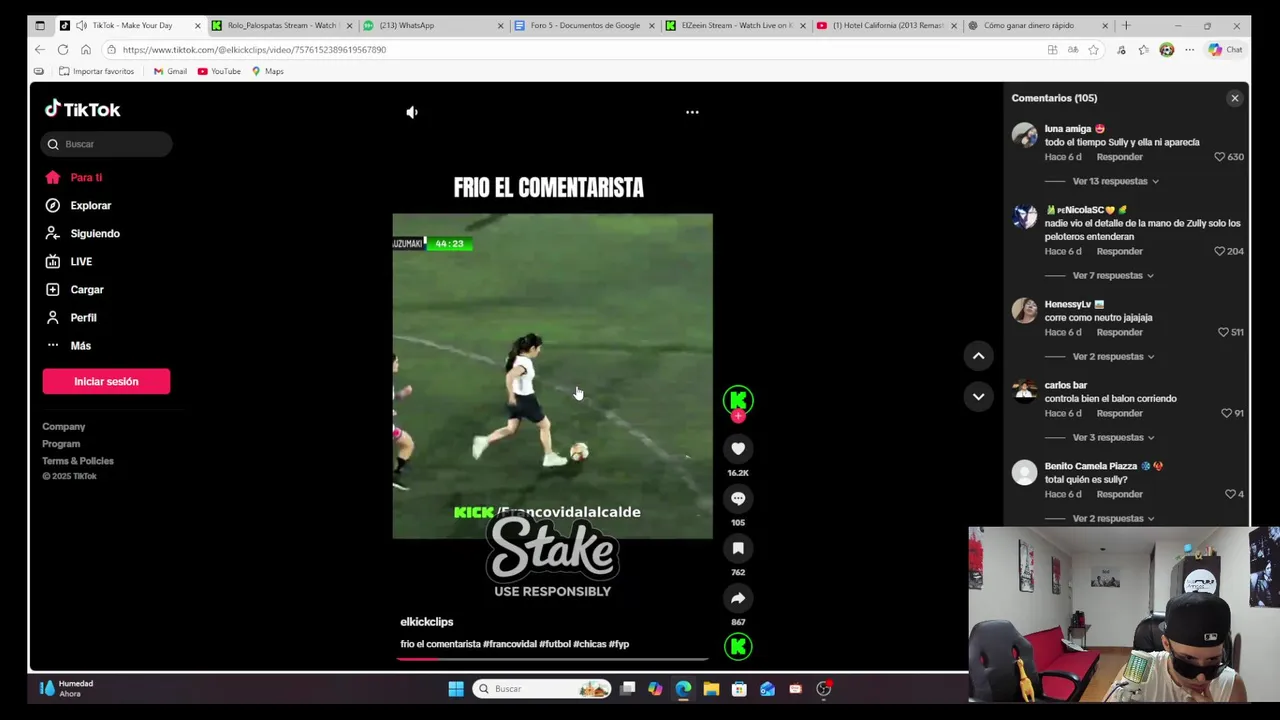Screen dimensions: 1280x720
Task: Switch to the Hotel California YouTube tab
Action: 886,25
